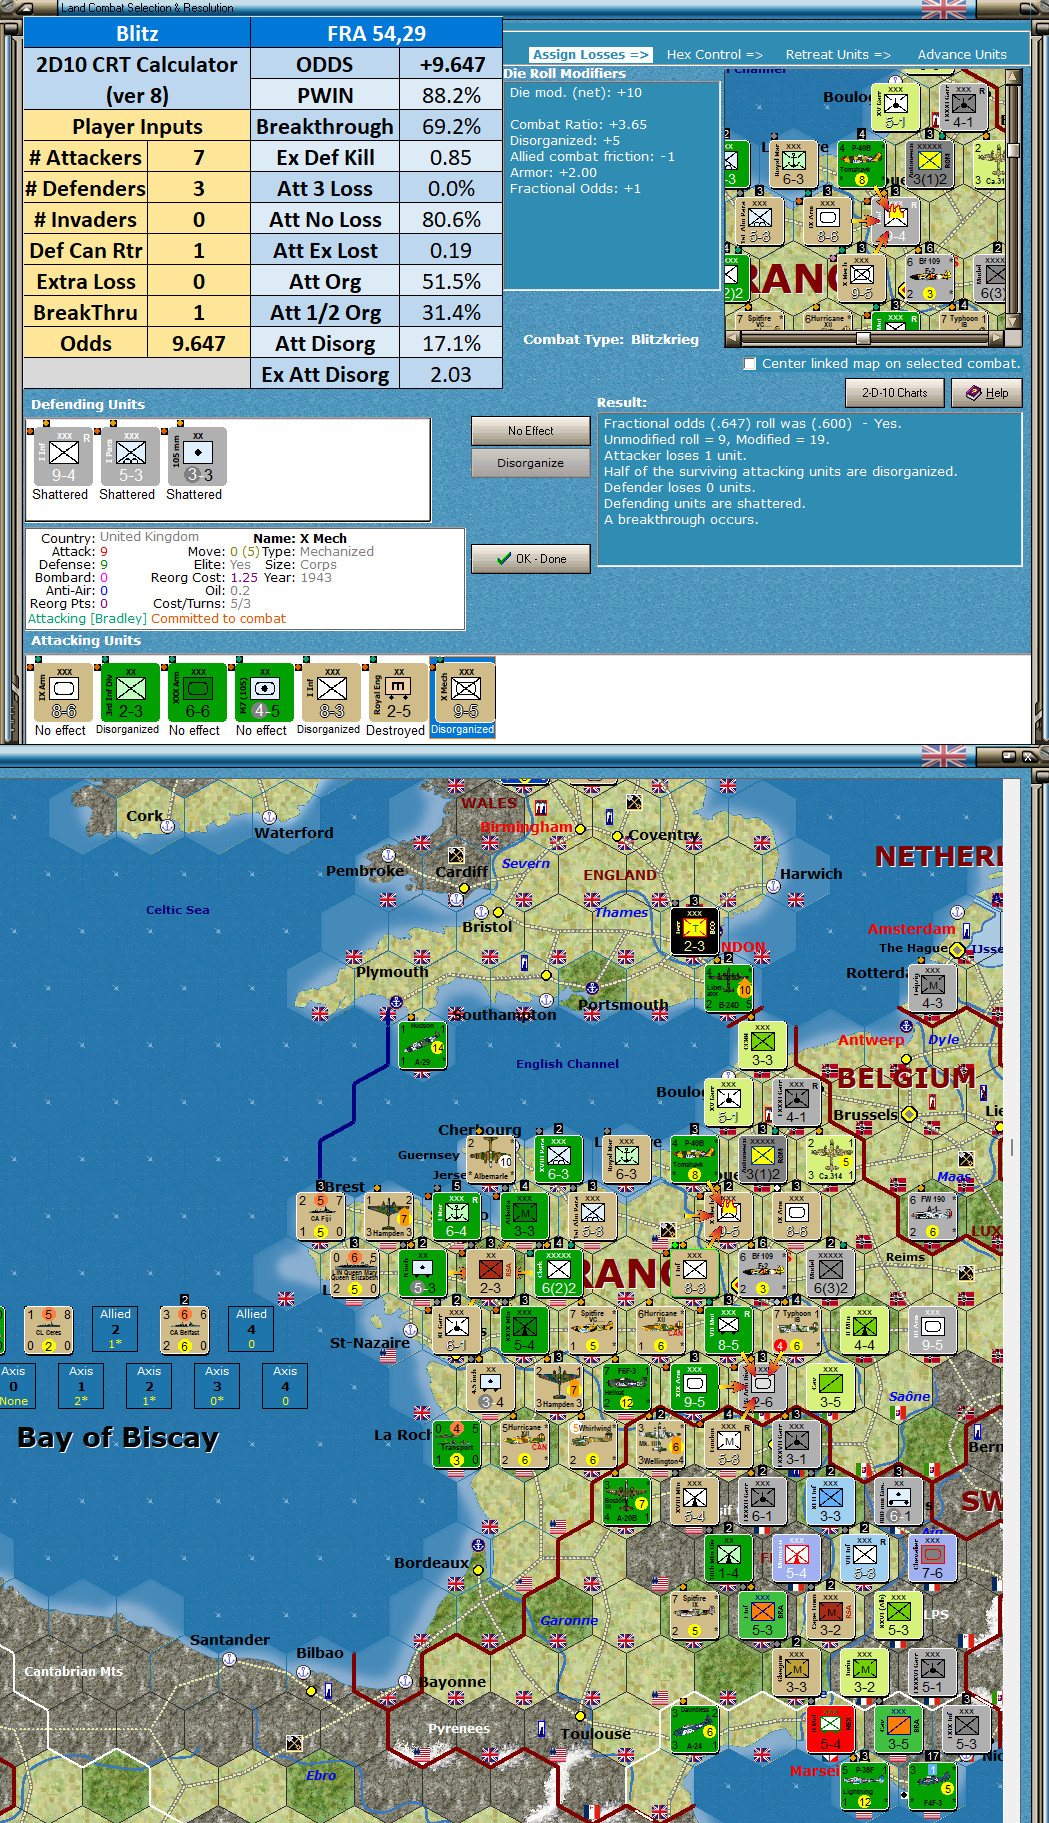This screenshot has height=1823, width=1049.
Task: Click the Royal Mar 6-3 unit in mini map
Action: pyautogui.click(x=793, y=165)
